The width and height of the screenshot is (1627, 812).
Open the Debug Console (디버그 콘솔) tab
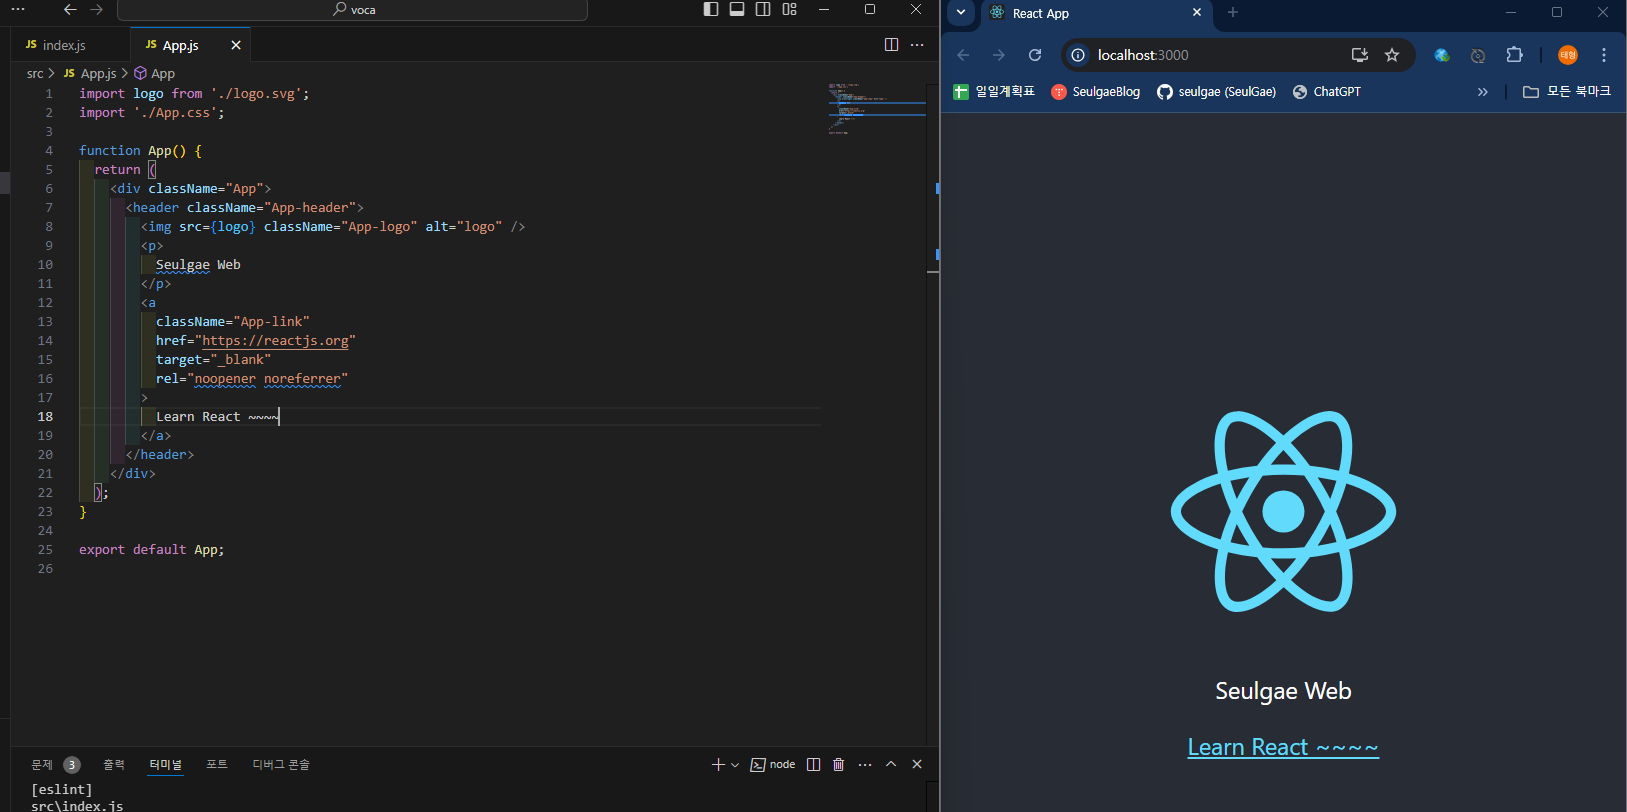pos(281,765)
